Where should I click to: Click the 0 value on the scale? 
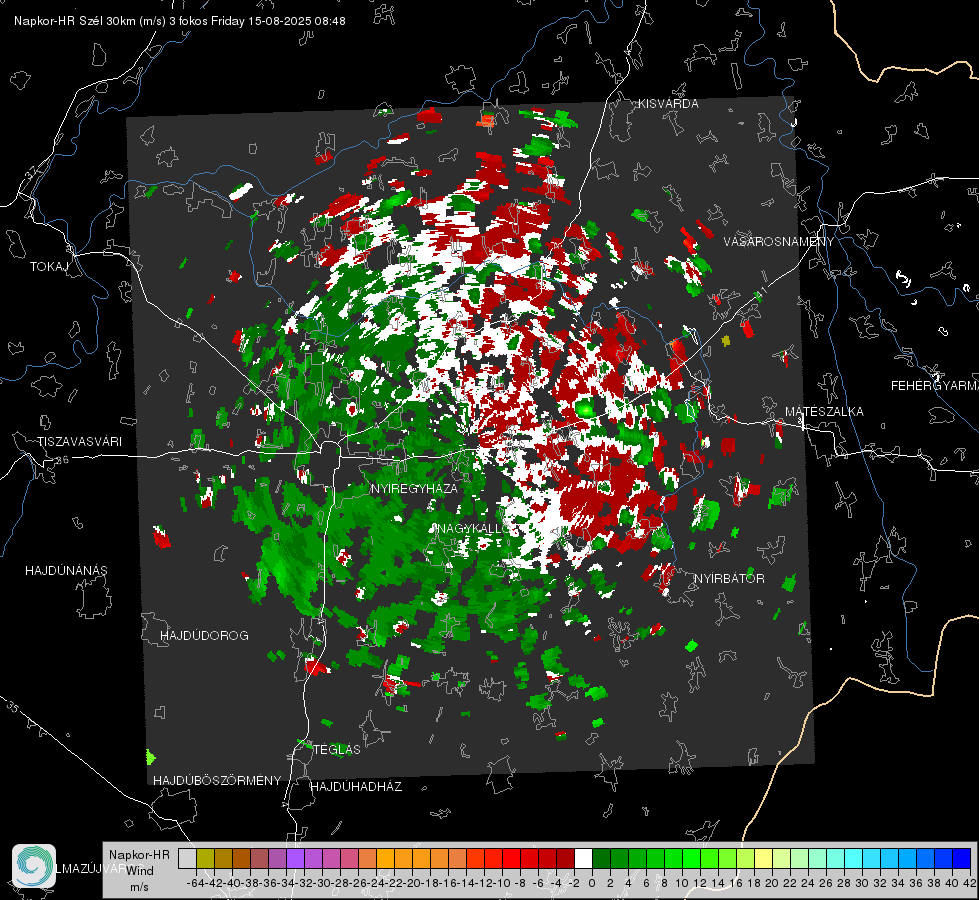[592, 884]
